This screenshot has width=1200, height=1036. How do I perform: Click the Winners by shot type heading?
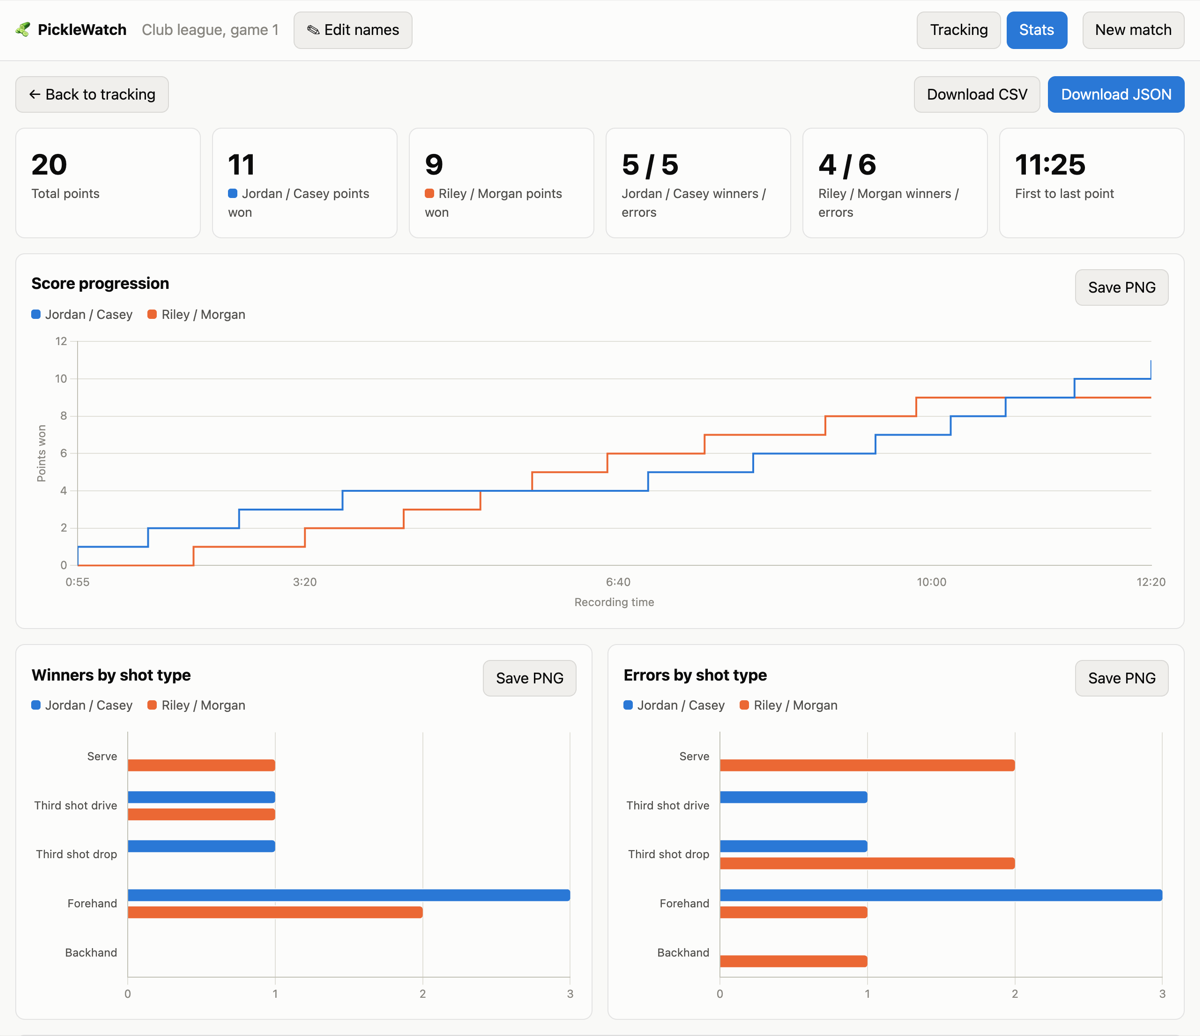point(111,675)
